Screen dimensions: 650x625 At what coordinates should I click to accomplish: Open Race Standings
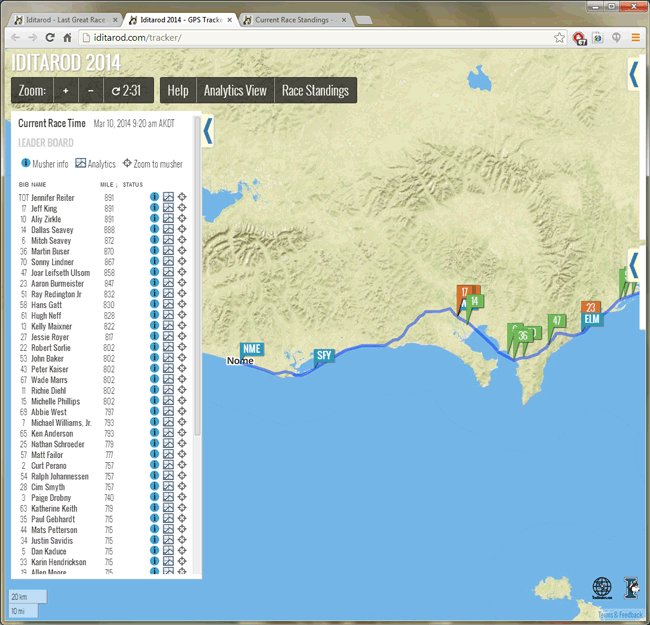(315, 90)
